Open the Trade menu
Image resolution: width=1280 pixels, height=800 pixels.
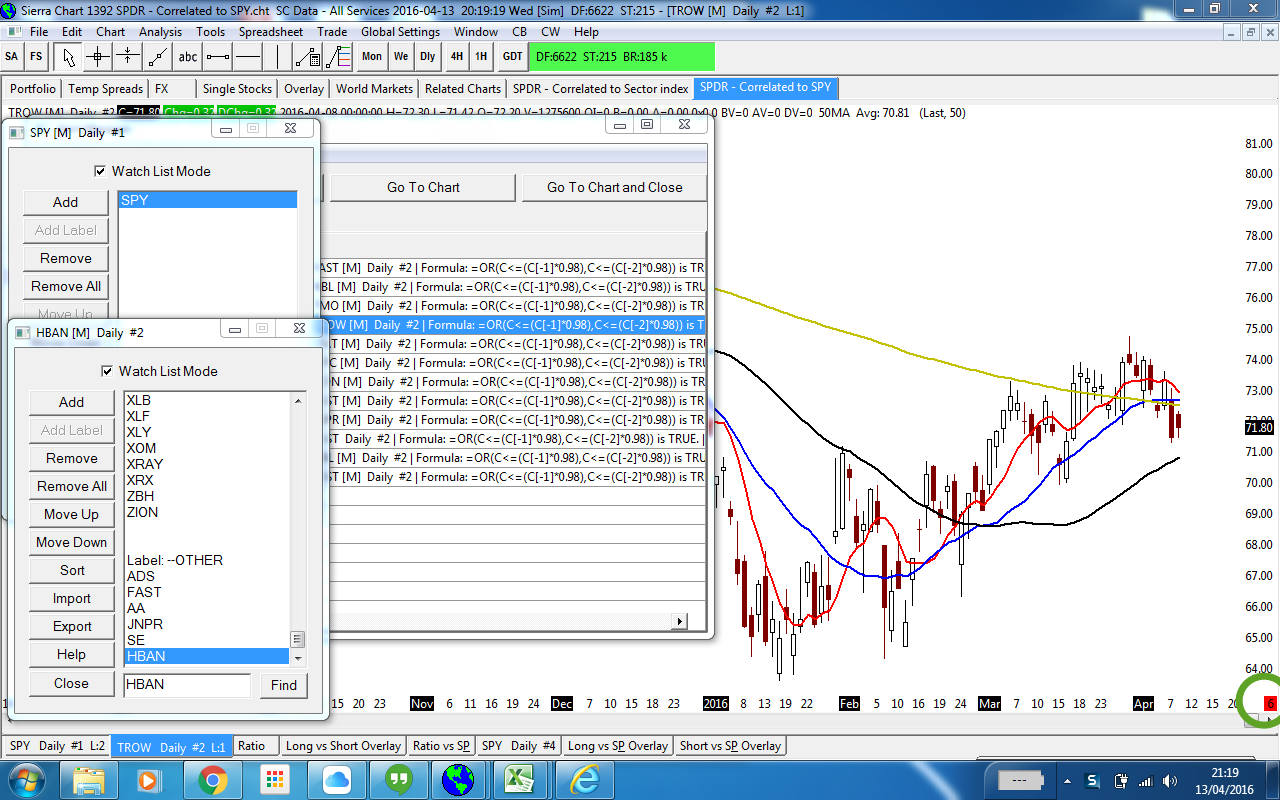[332, 32]
